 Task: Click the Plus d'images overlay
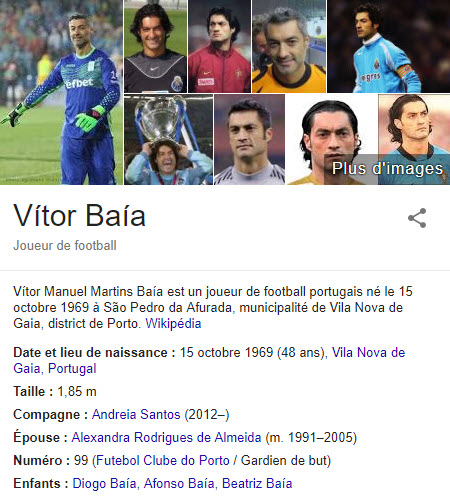(387, 169)
